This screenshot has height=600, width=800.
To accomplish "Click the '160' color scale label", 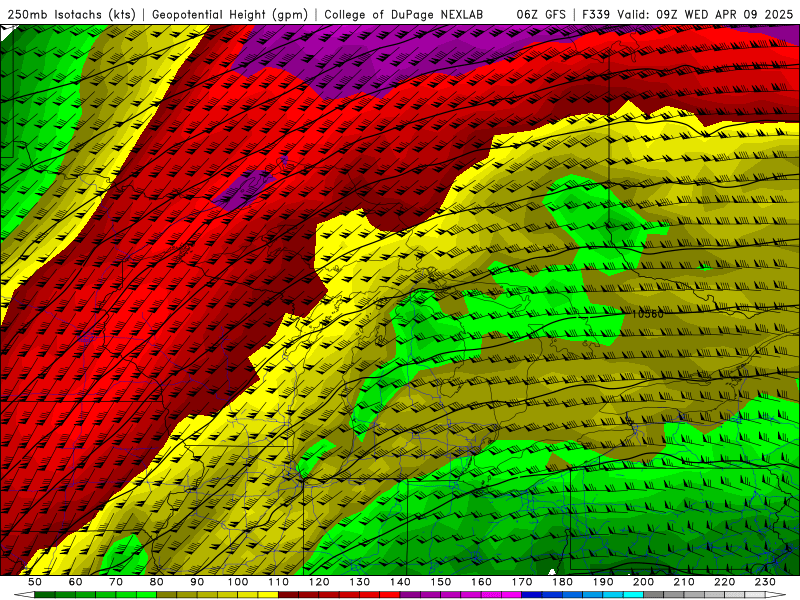I will pyautogui.click(x=481, y=582).
